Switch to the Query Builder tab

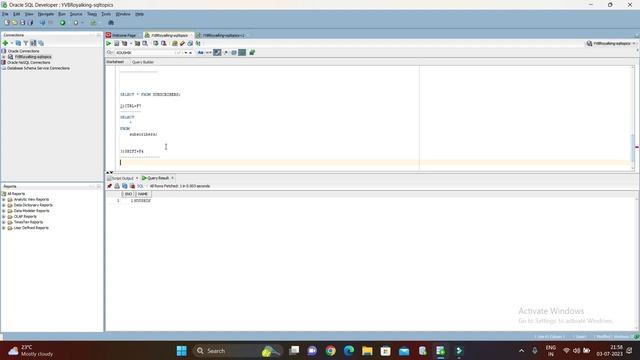(142, 62)
